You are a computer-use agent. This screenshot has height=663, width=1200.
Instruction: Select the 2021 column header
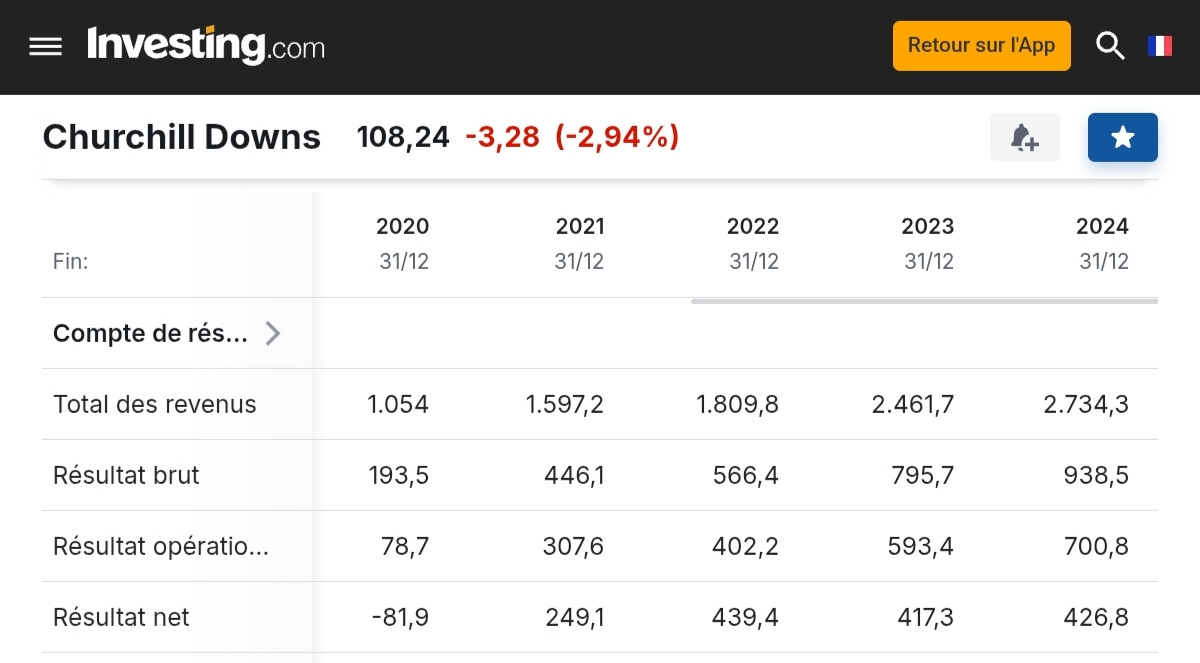click(580, 226)
